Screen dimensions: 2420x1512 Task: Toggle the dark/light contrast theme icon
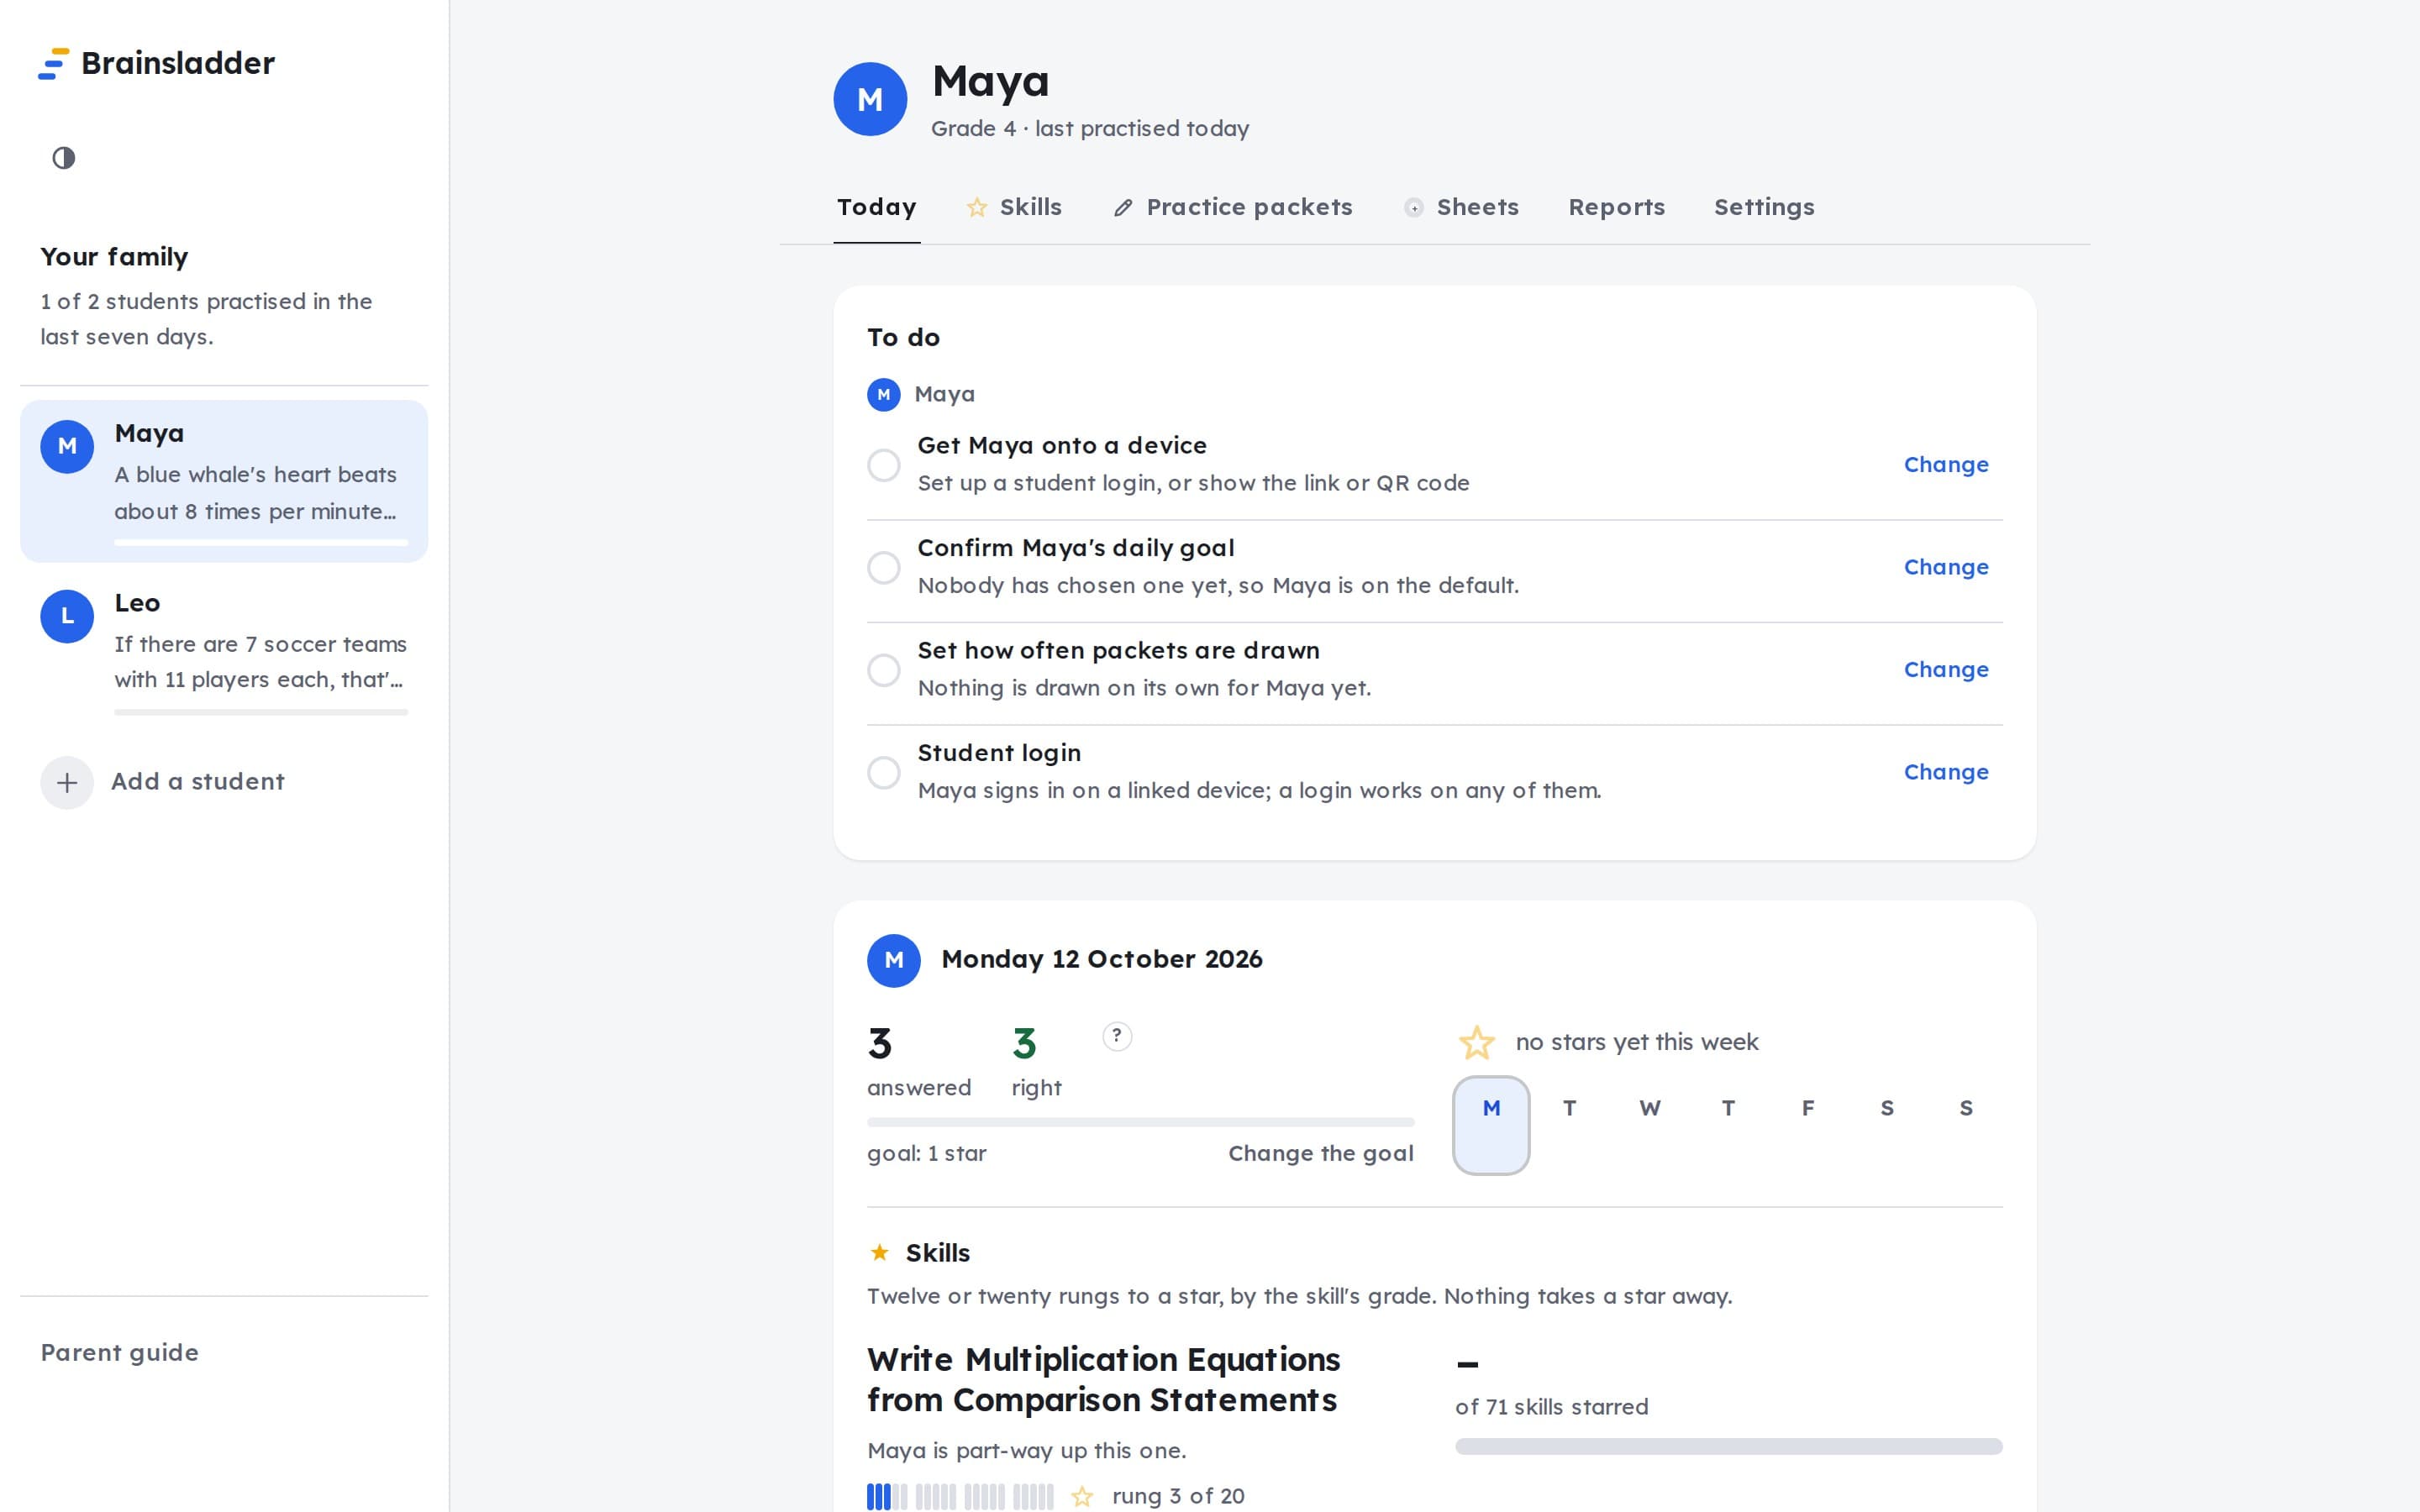coord(64,158)
